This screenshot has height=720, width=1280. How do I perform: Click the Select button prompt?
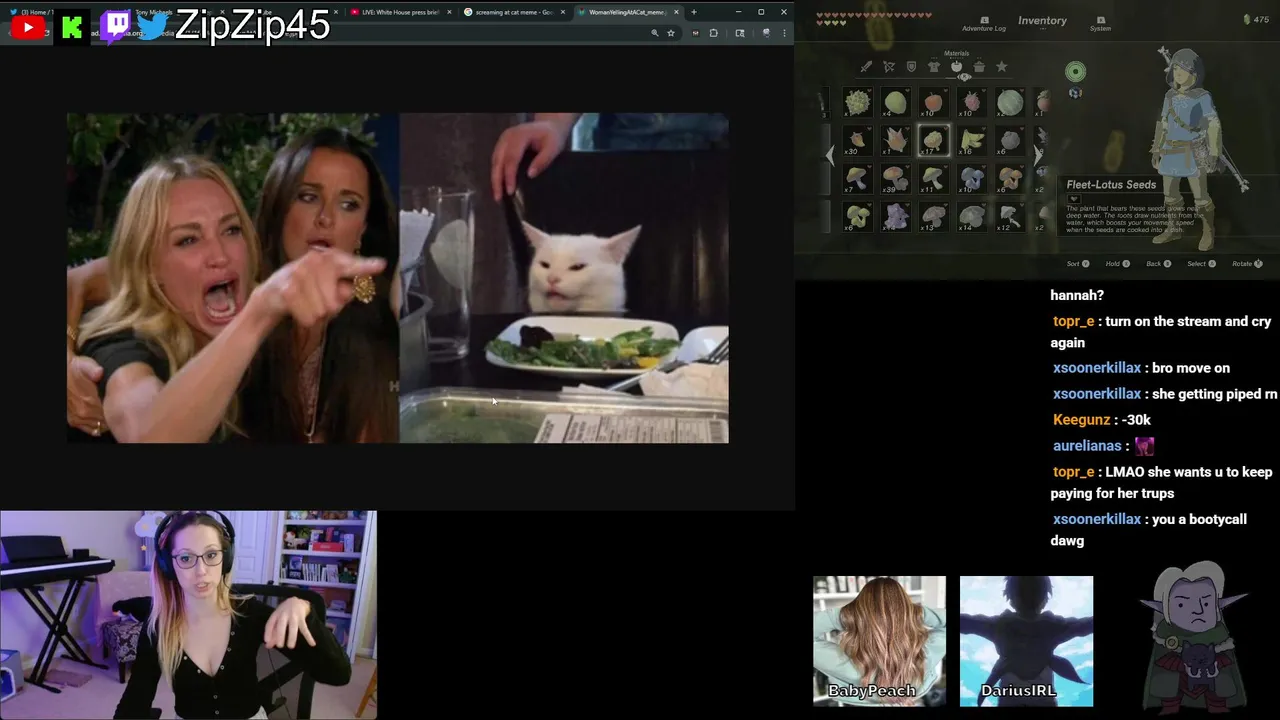(x=1201, y=264)
